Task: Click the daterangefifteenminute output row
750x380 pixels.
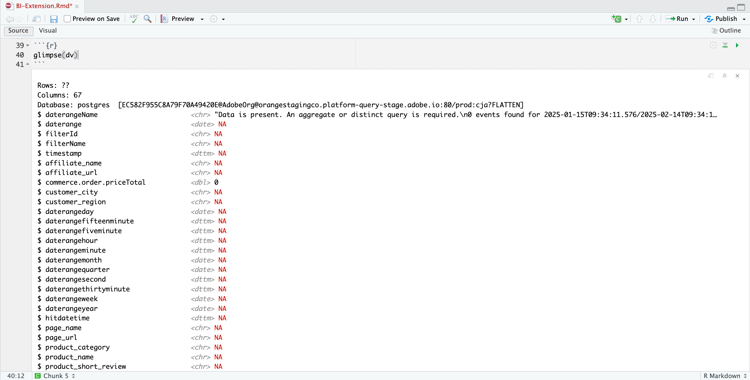Action: point(132,221)
